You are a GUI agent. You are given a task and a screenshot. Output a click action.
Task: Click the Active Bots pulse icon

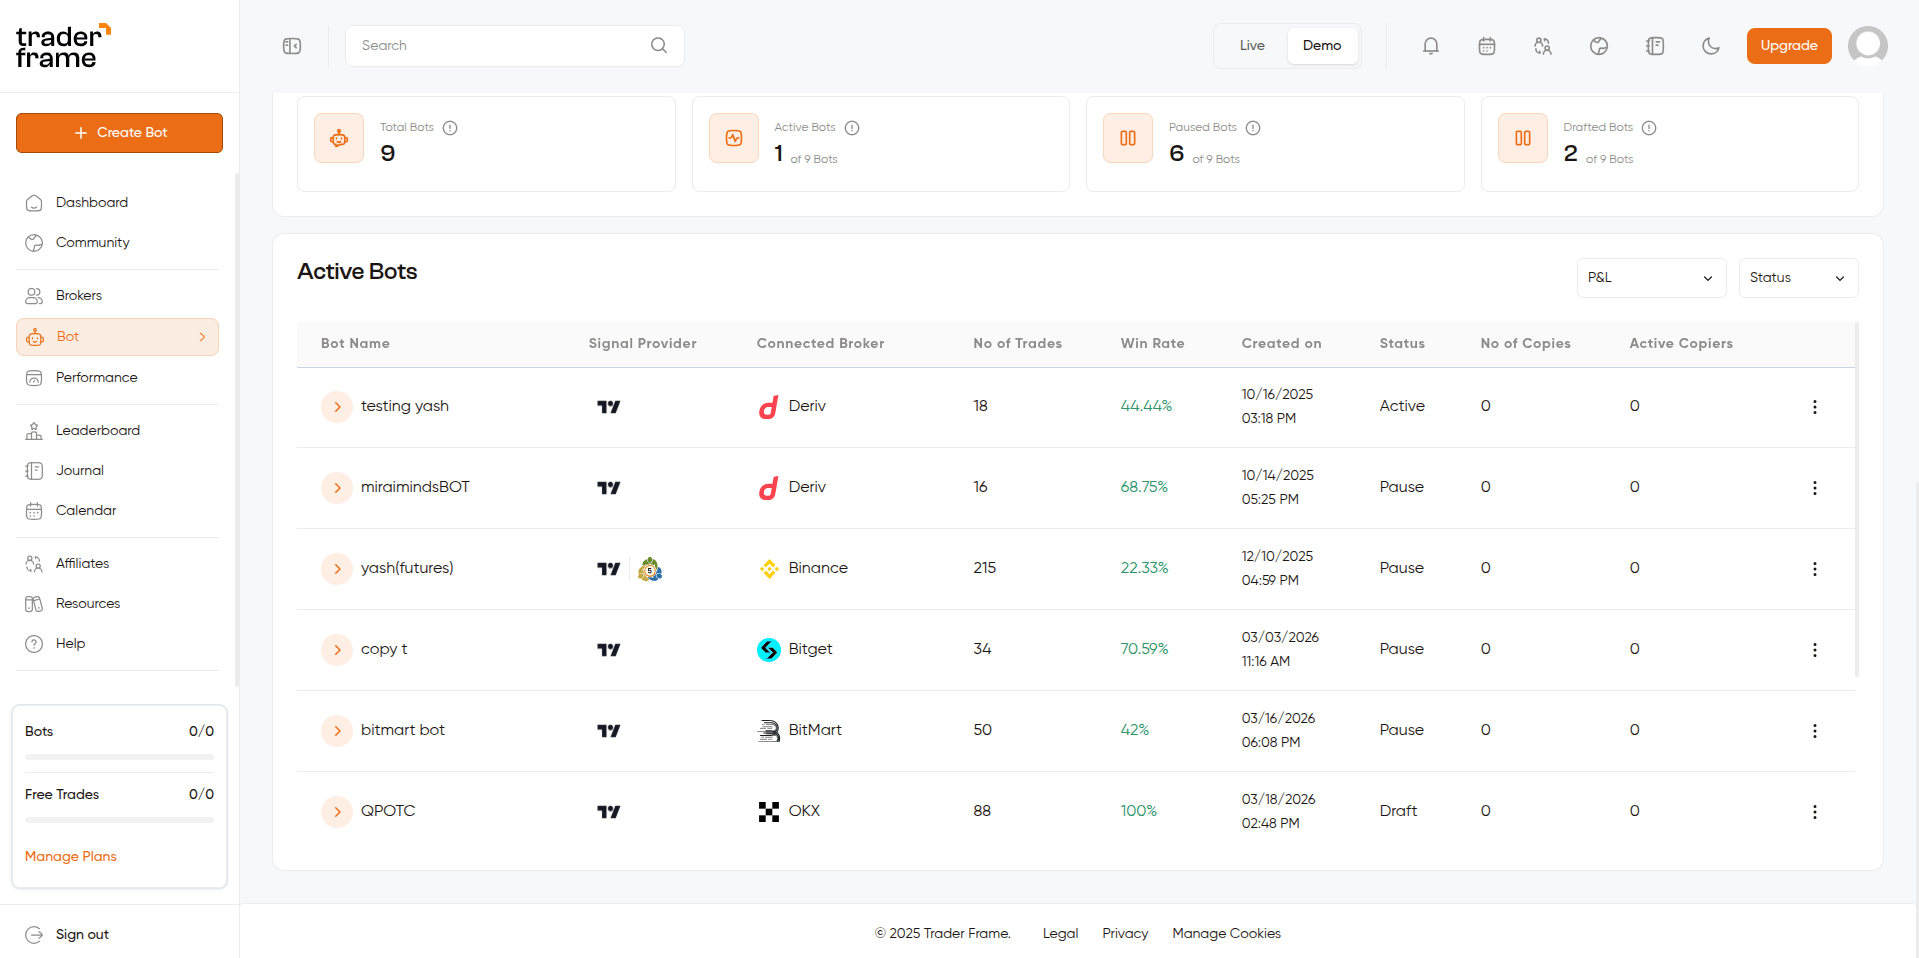(x=734, y=138)
